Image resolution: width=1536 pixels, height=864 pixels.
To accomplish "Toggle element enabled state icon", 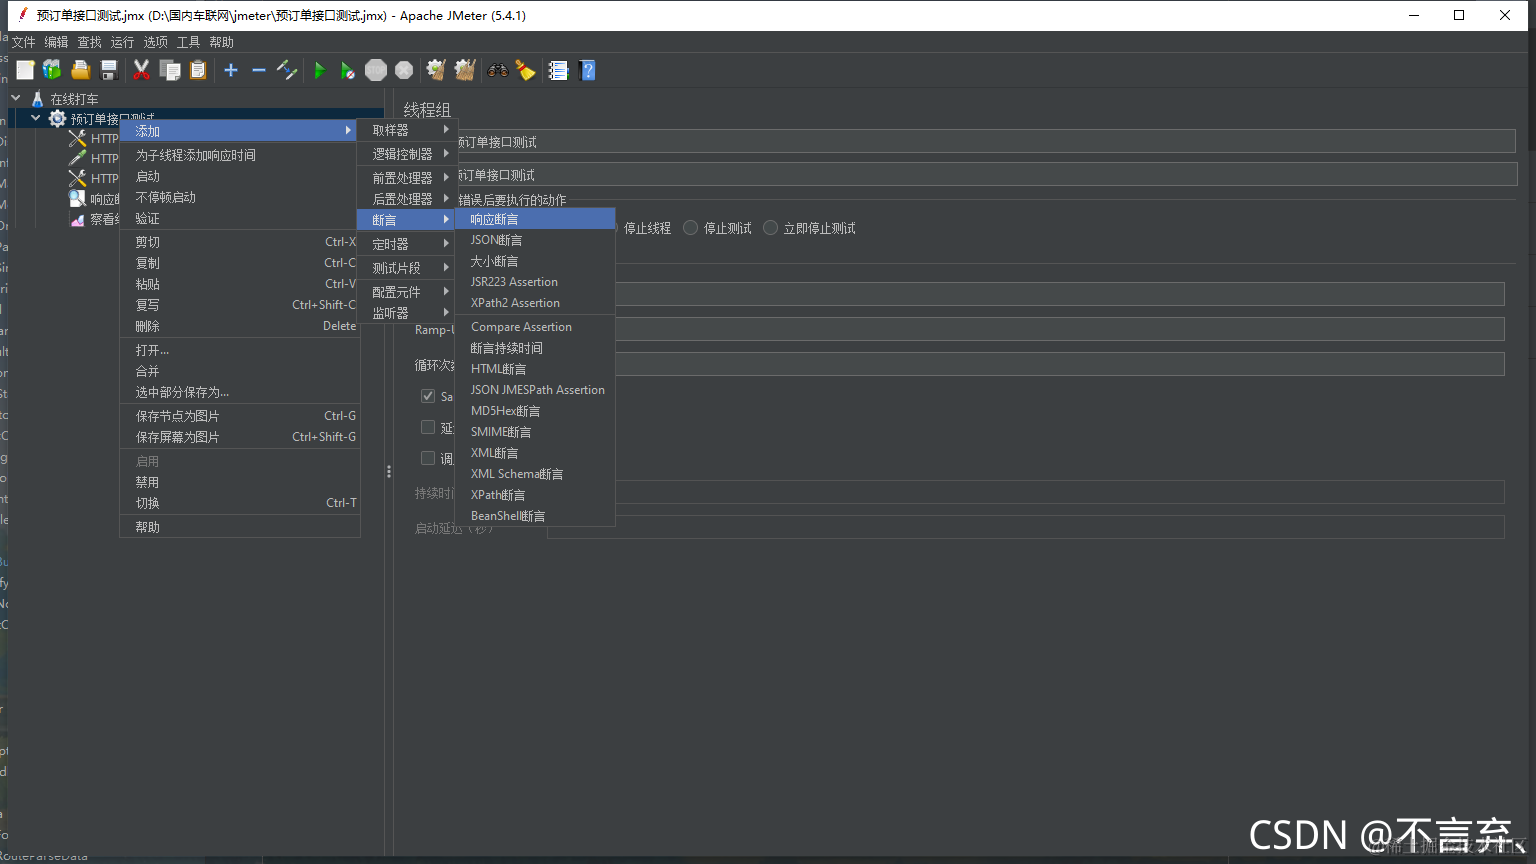I will pyautogui.click(x=287, y=70).
